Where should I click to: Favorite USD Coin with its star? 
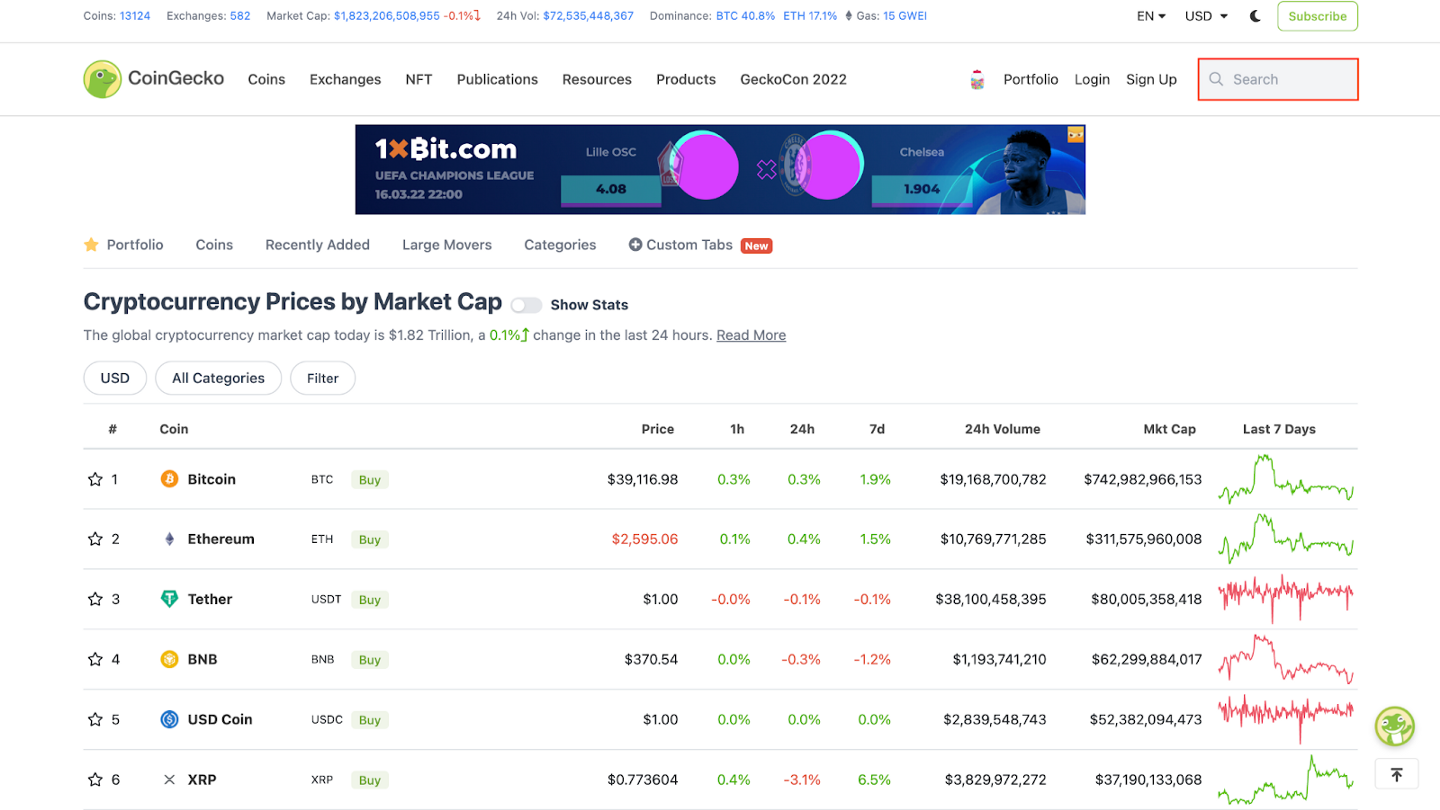[x=95, y=719]
